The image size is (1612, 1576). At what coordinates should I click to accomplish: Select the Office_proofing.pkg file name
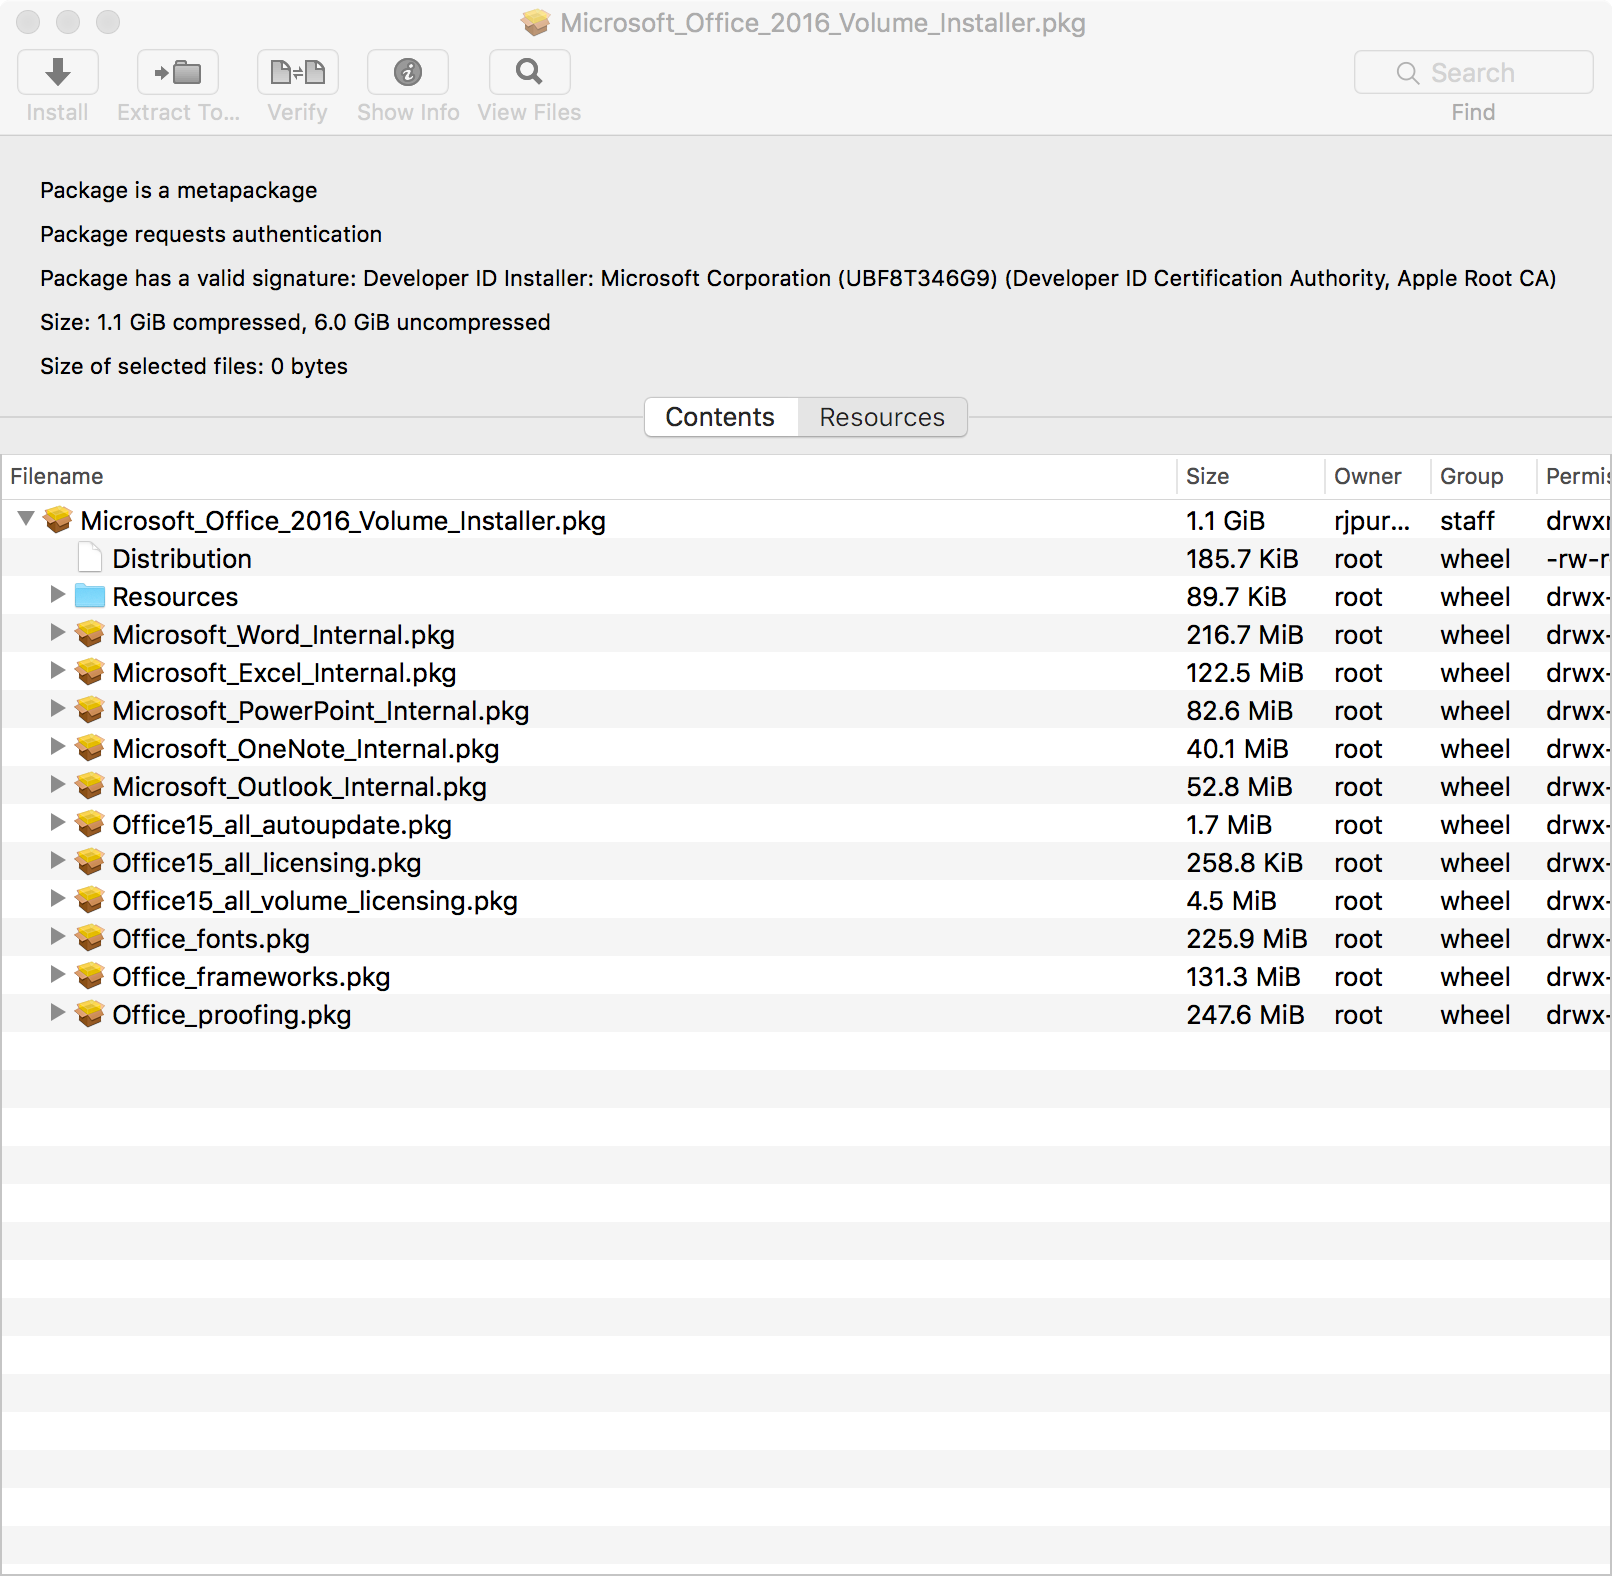pos(232,1015)
